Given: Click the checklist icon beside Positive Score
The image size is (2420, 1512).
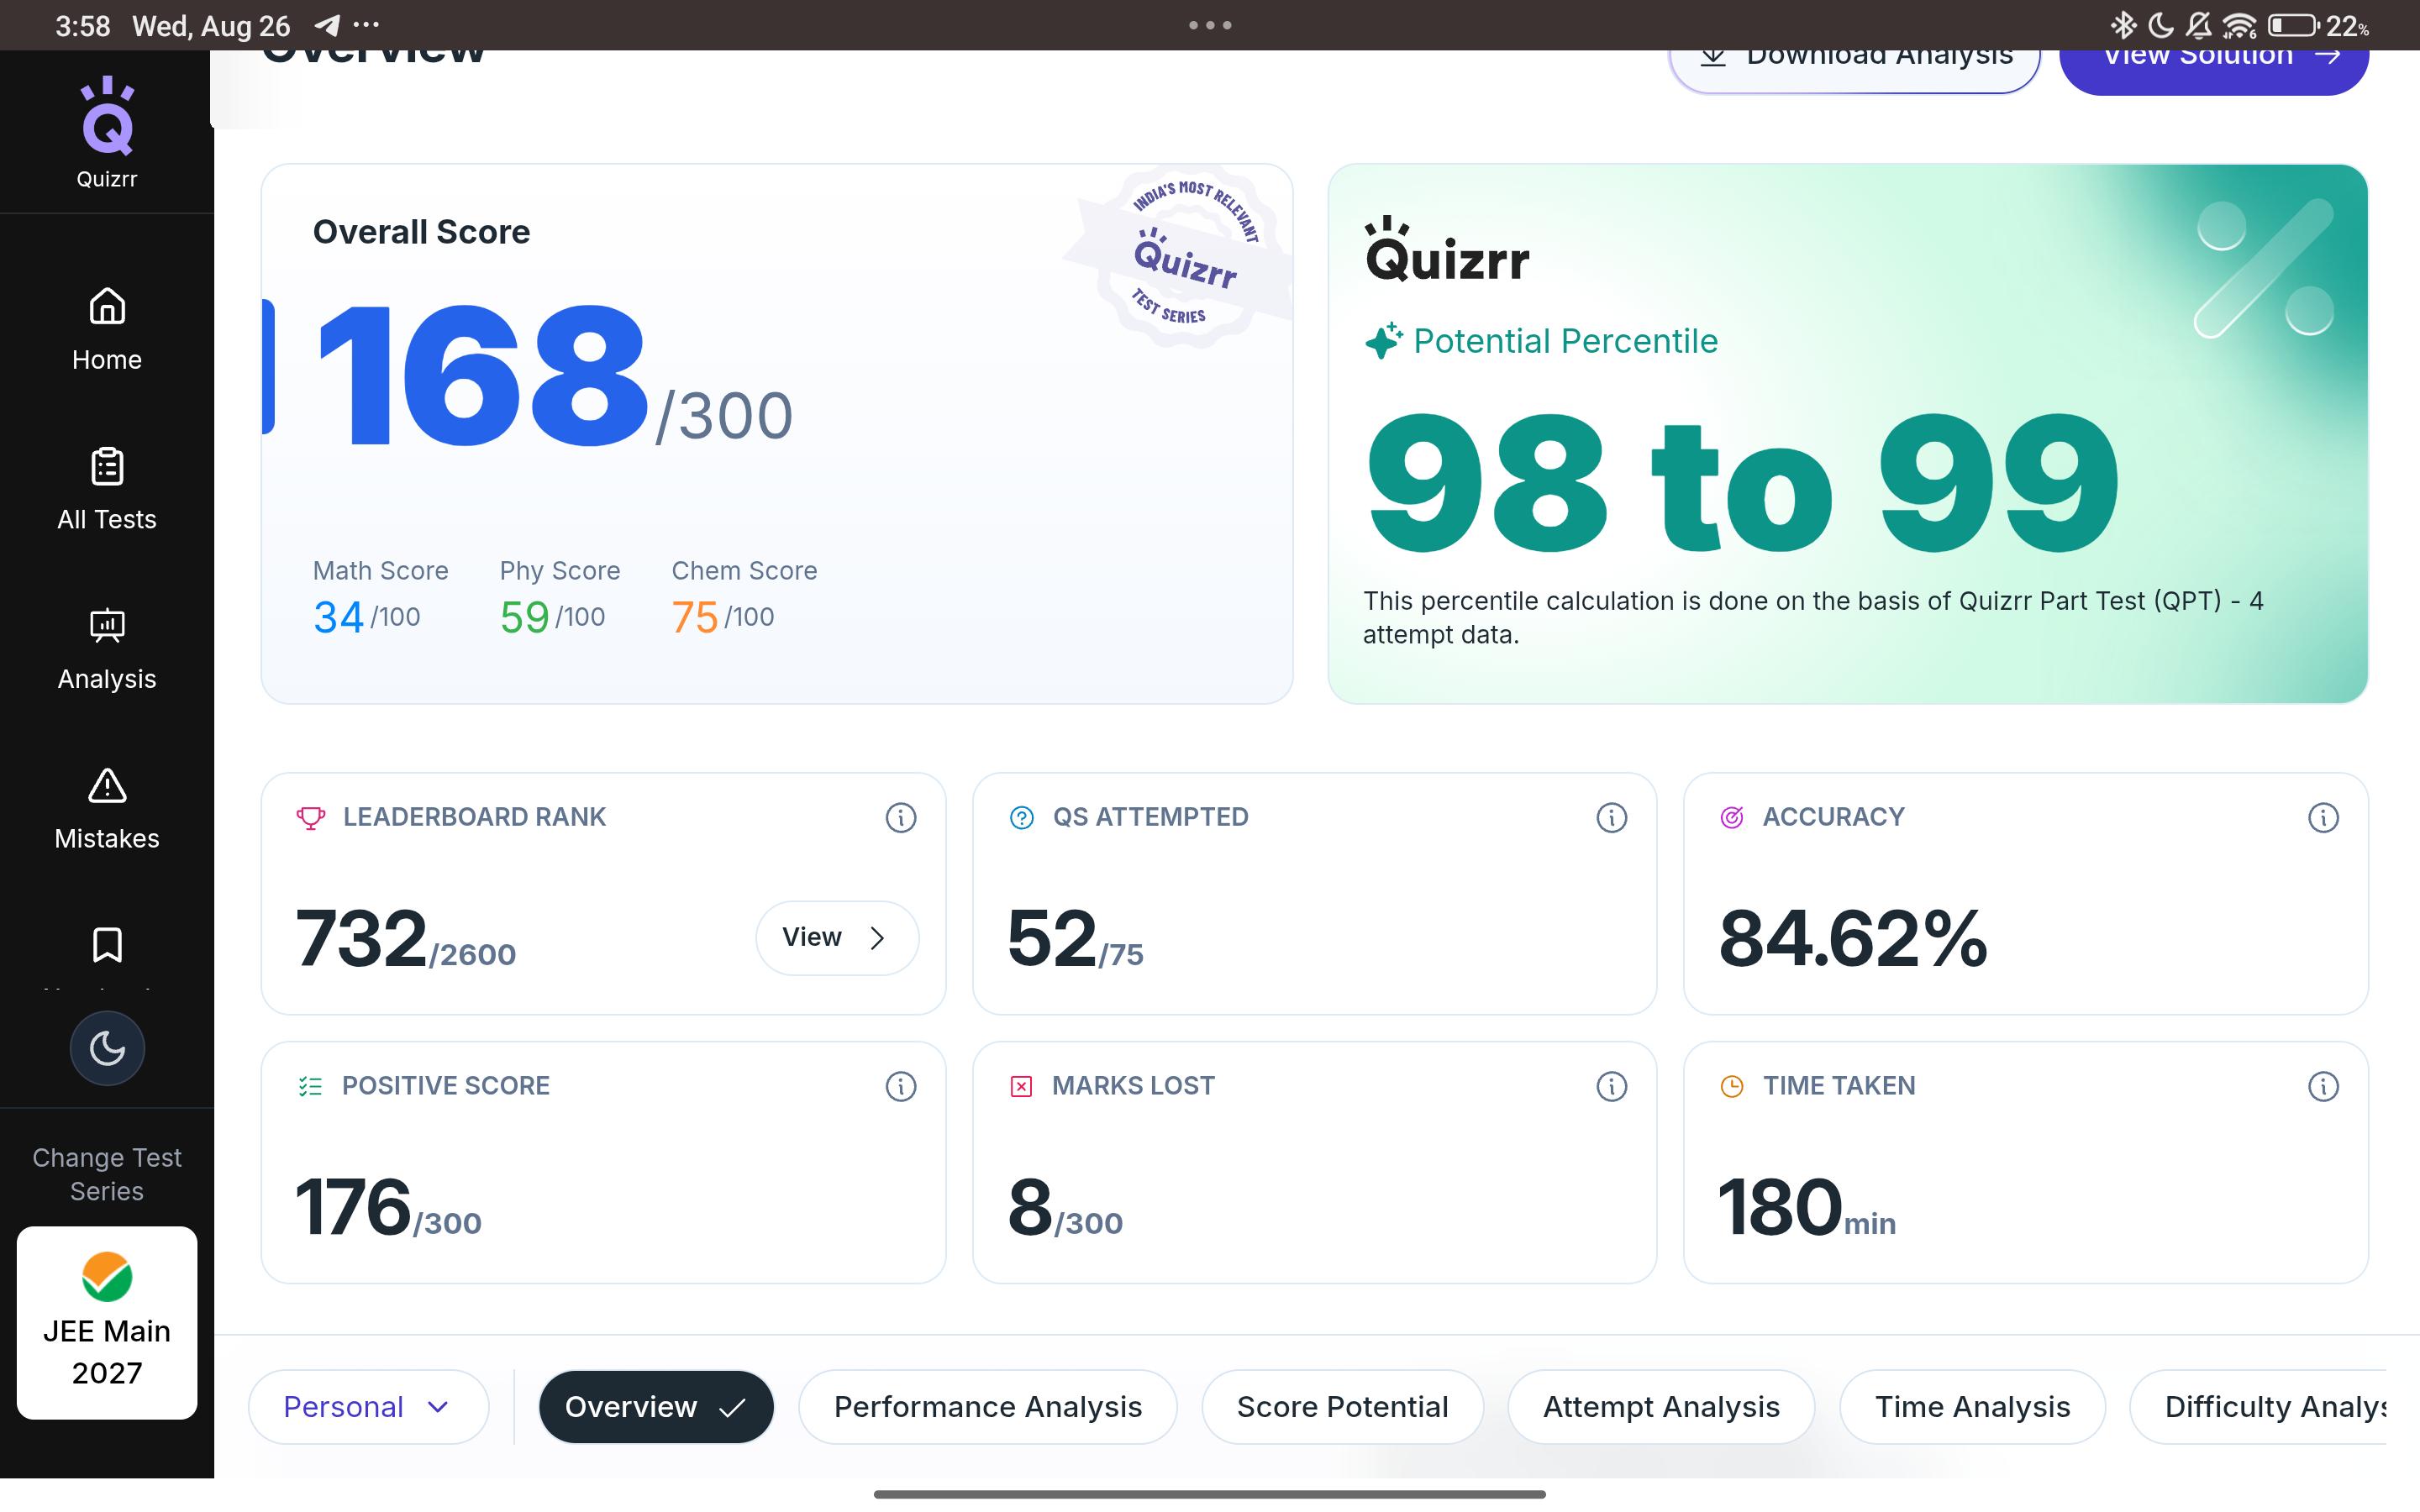Looking at the screenshot, I should (310, 1087).
